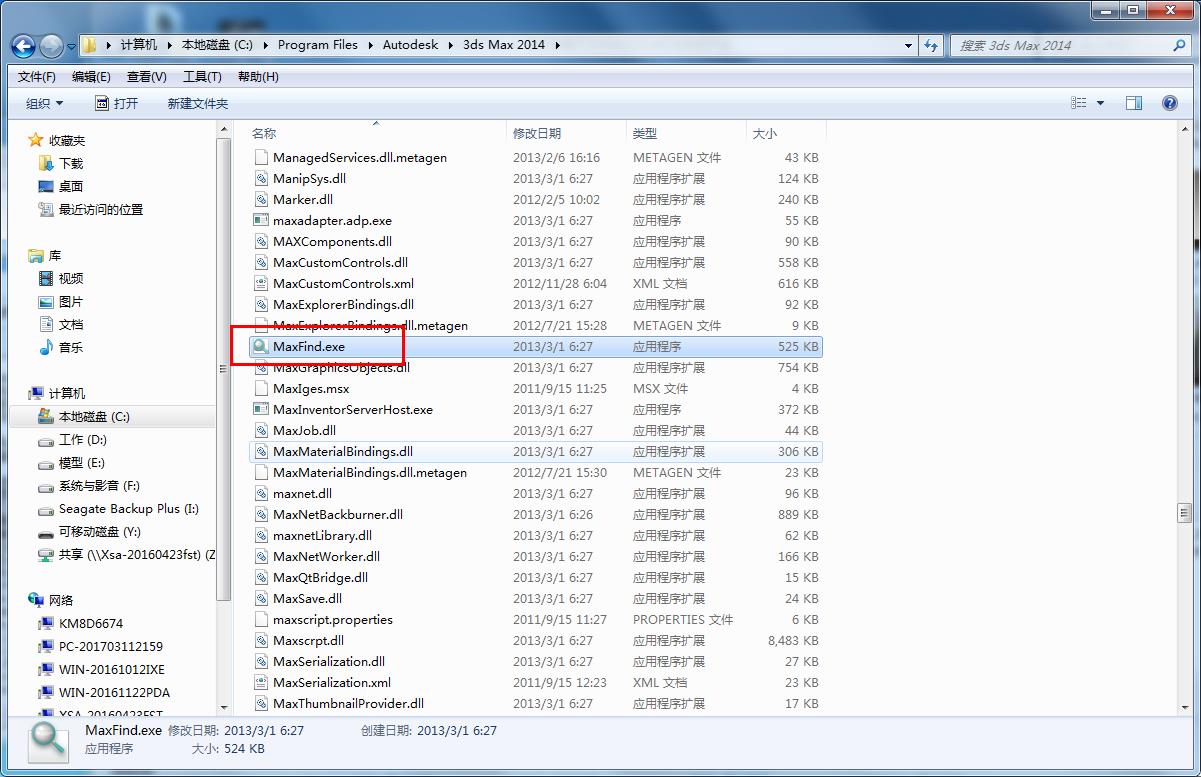The image size is (1201, 777).
Task: Click the Pictures library icon
Action: click(x=46, y=301)
